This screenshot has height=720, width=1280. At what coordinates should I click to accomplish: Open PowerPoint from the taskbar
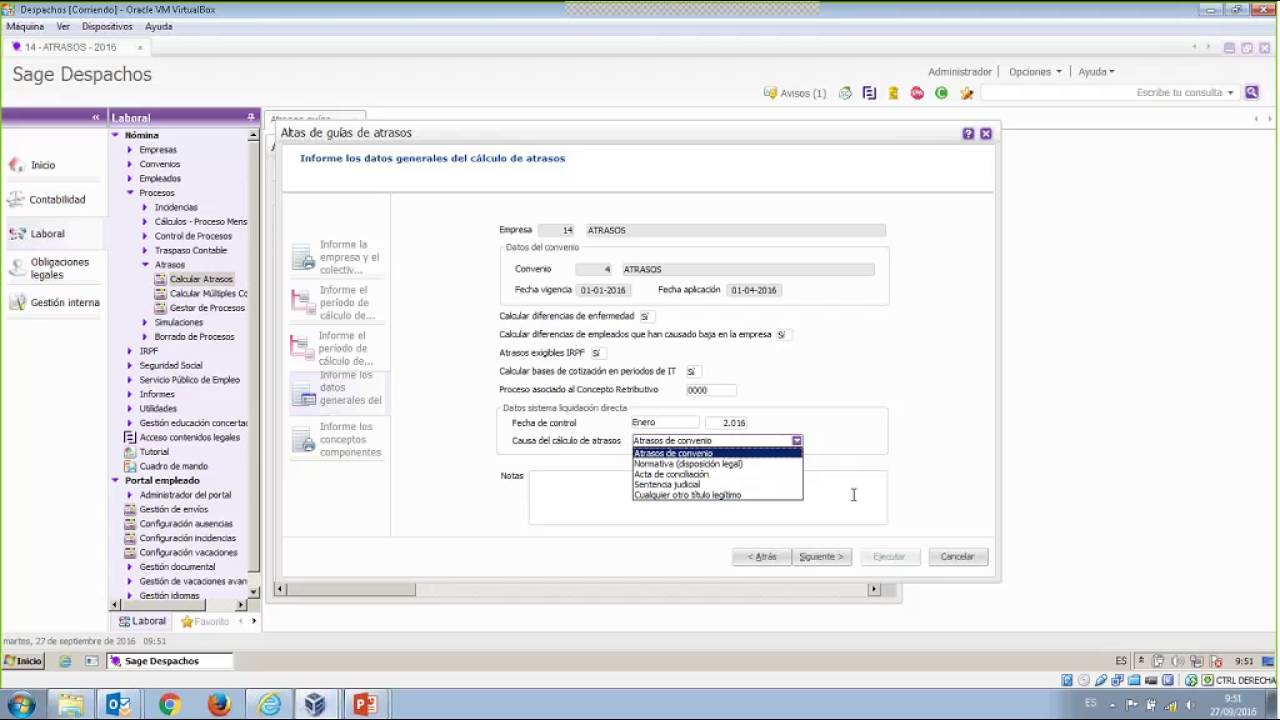pos(365,705)
